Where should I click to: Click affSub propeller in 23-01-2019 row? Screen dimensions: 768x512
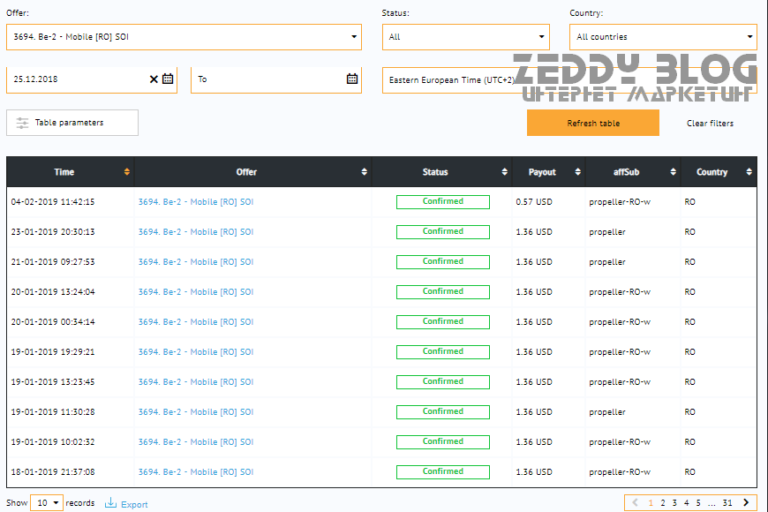pyautogui.click(x=607, y=232)
